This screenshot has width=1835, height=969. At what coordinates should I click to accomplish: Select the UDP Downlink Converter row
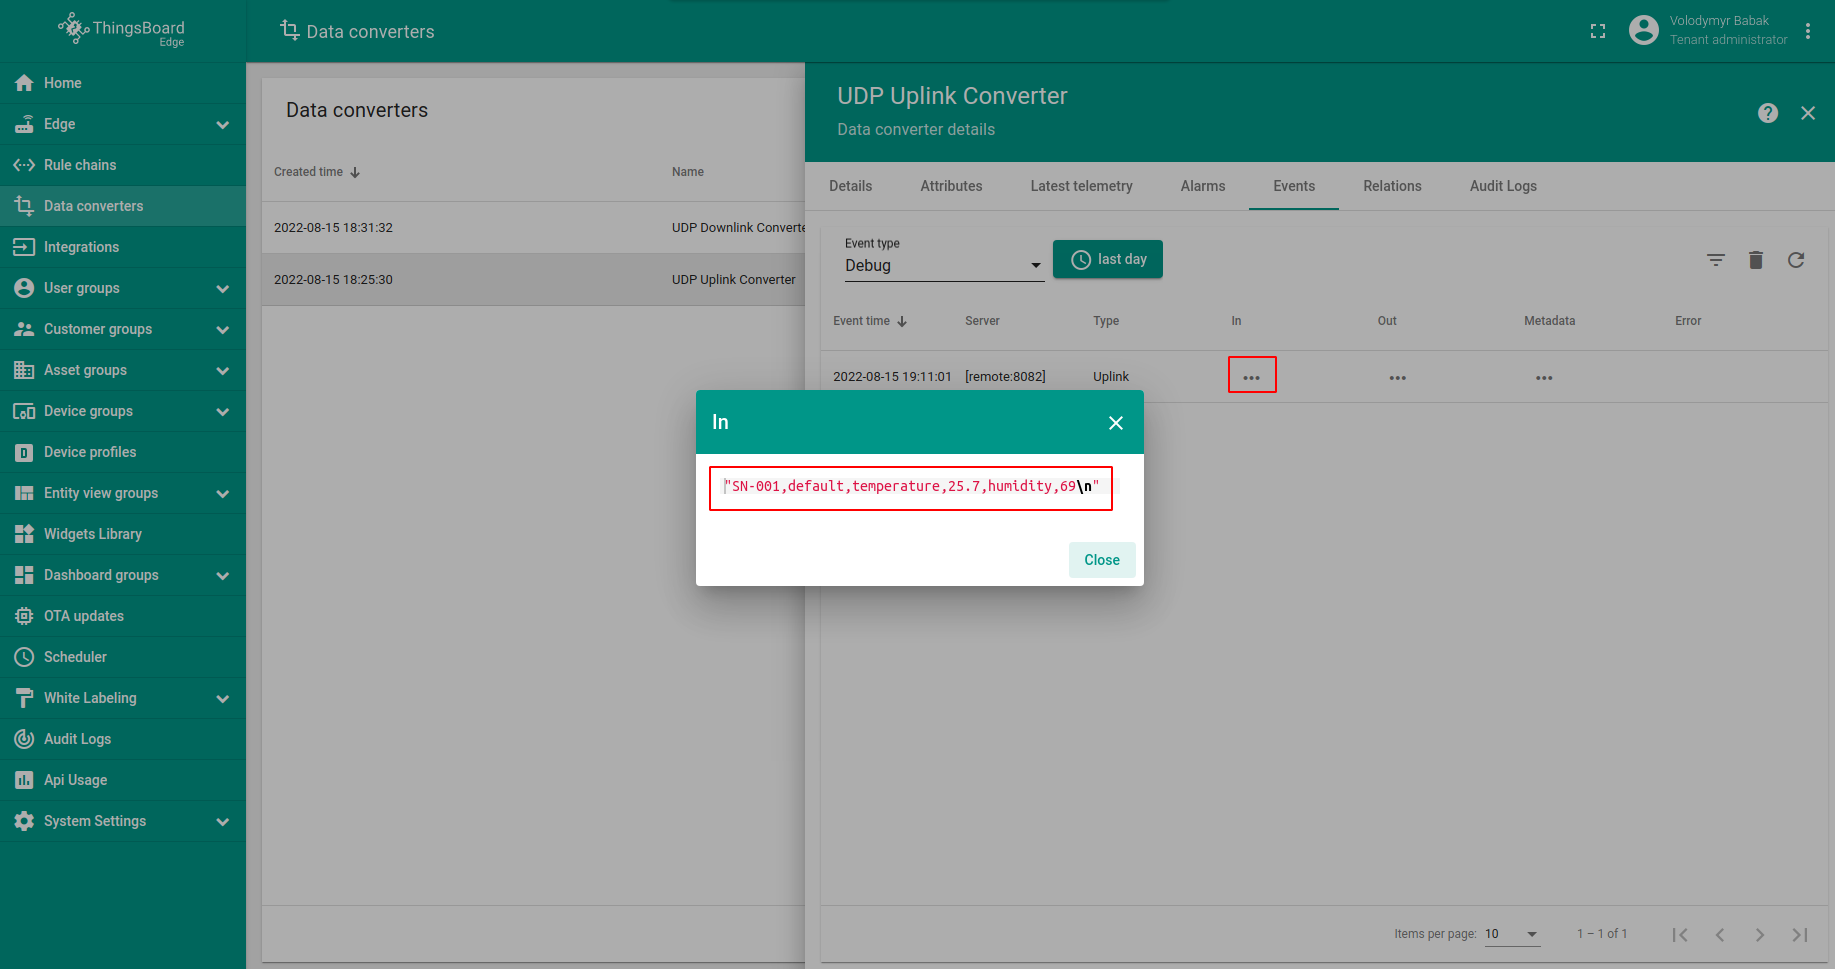click(x=533, y=228)
